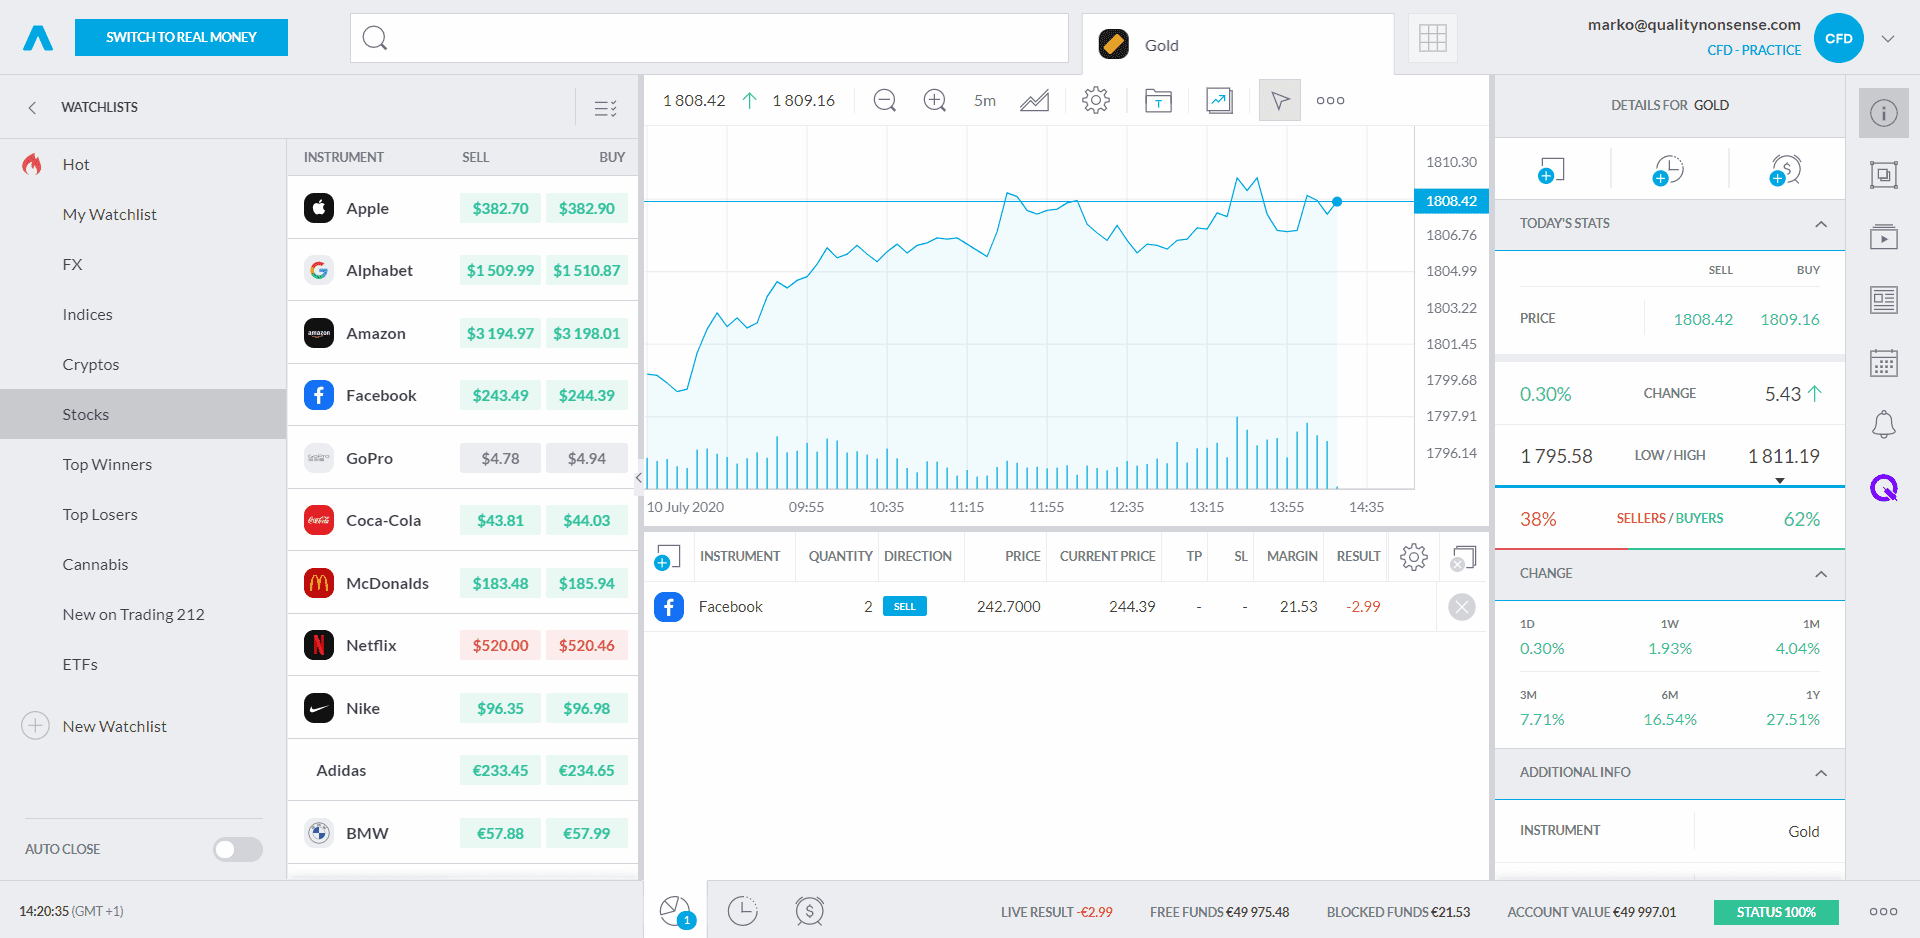Collapse the Change section

coord(1820,574)
